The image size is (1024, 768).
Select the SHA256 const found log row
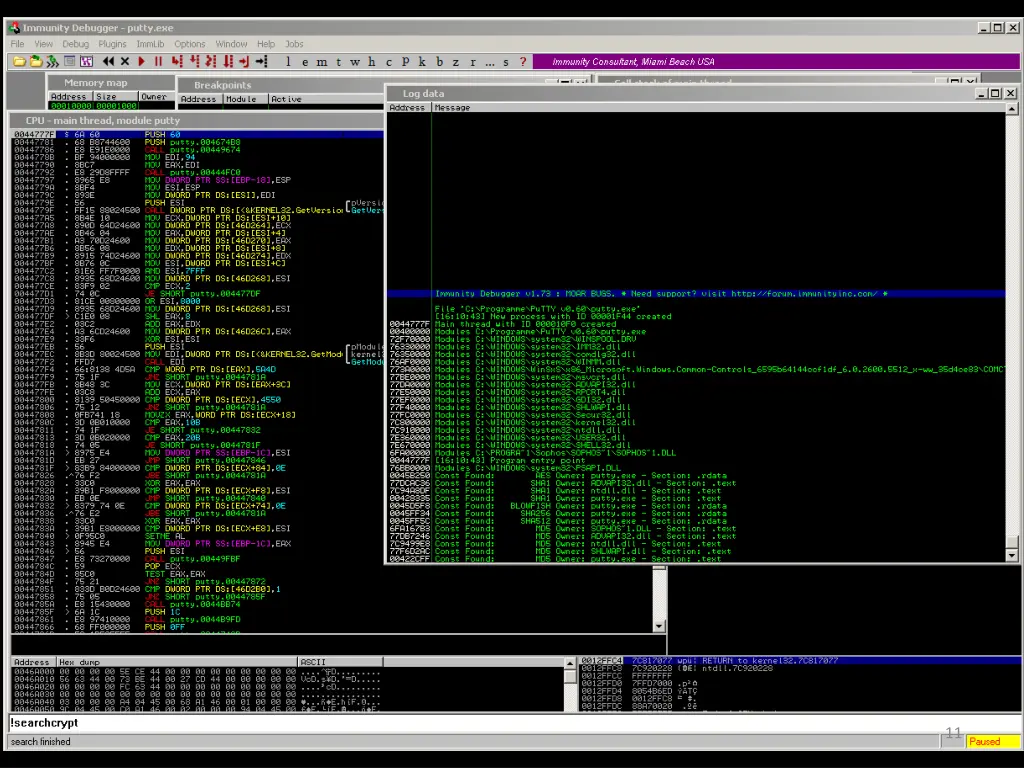tap(696, 513)
